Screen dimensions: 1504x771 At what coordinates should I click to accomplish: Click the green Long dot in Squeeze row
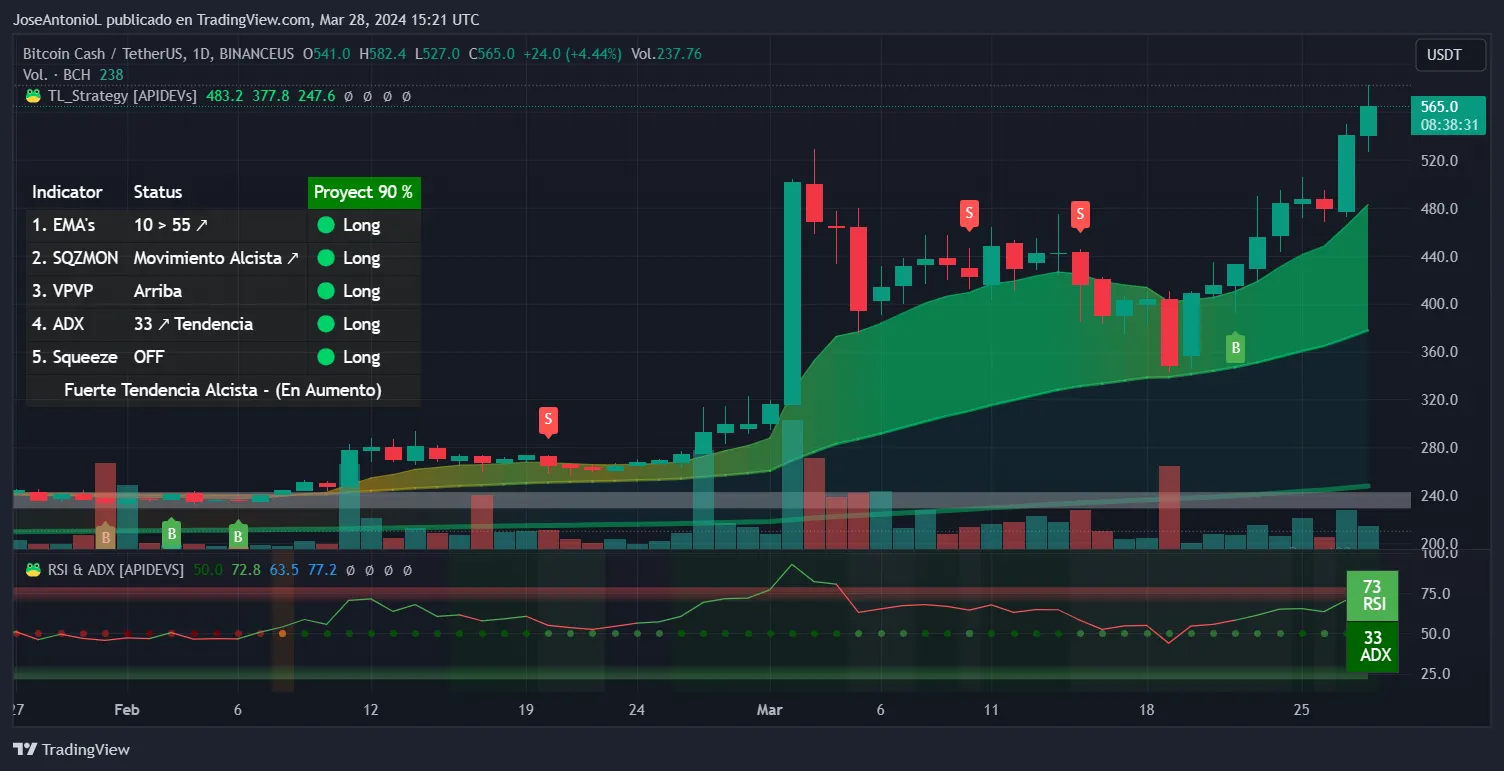[x=326, y=357]
